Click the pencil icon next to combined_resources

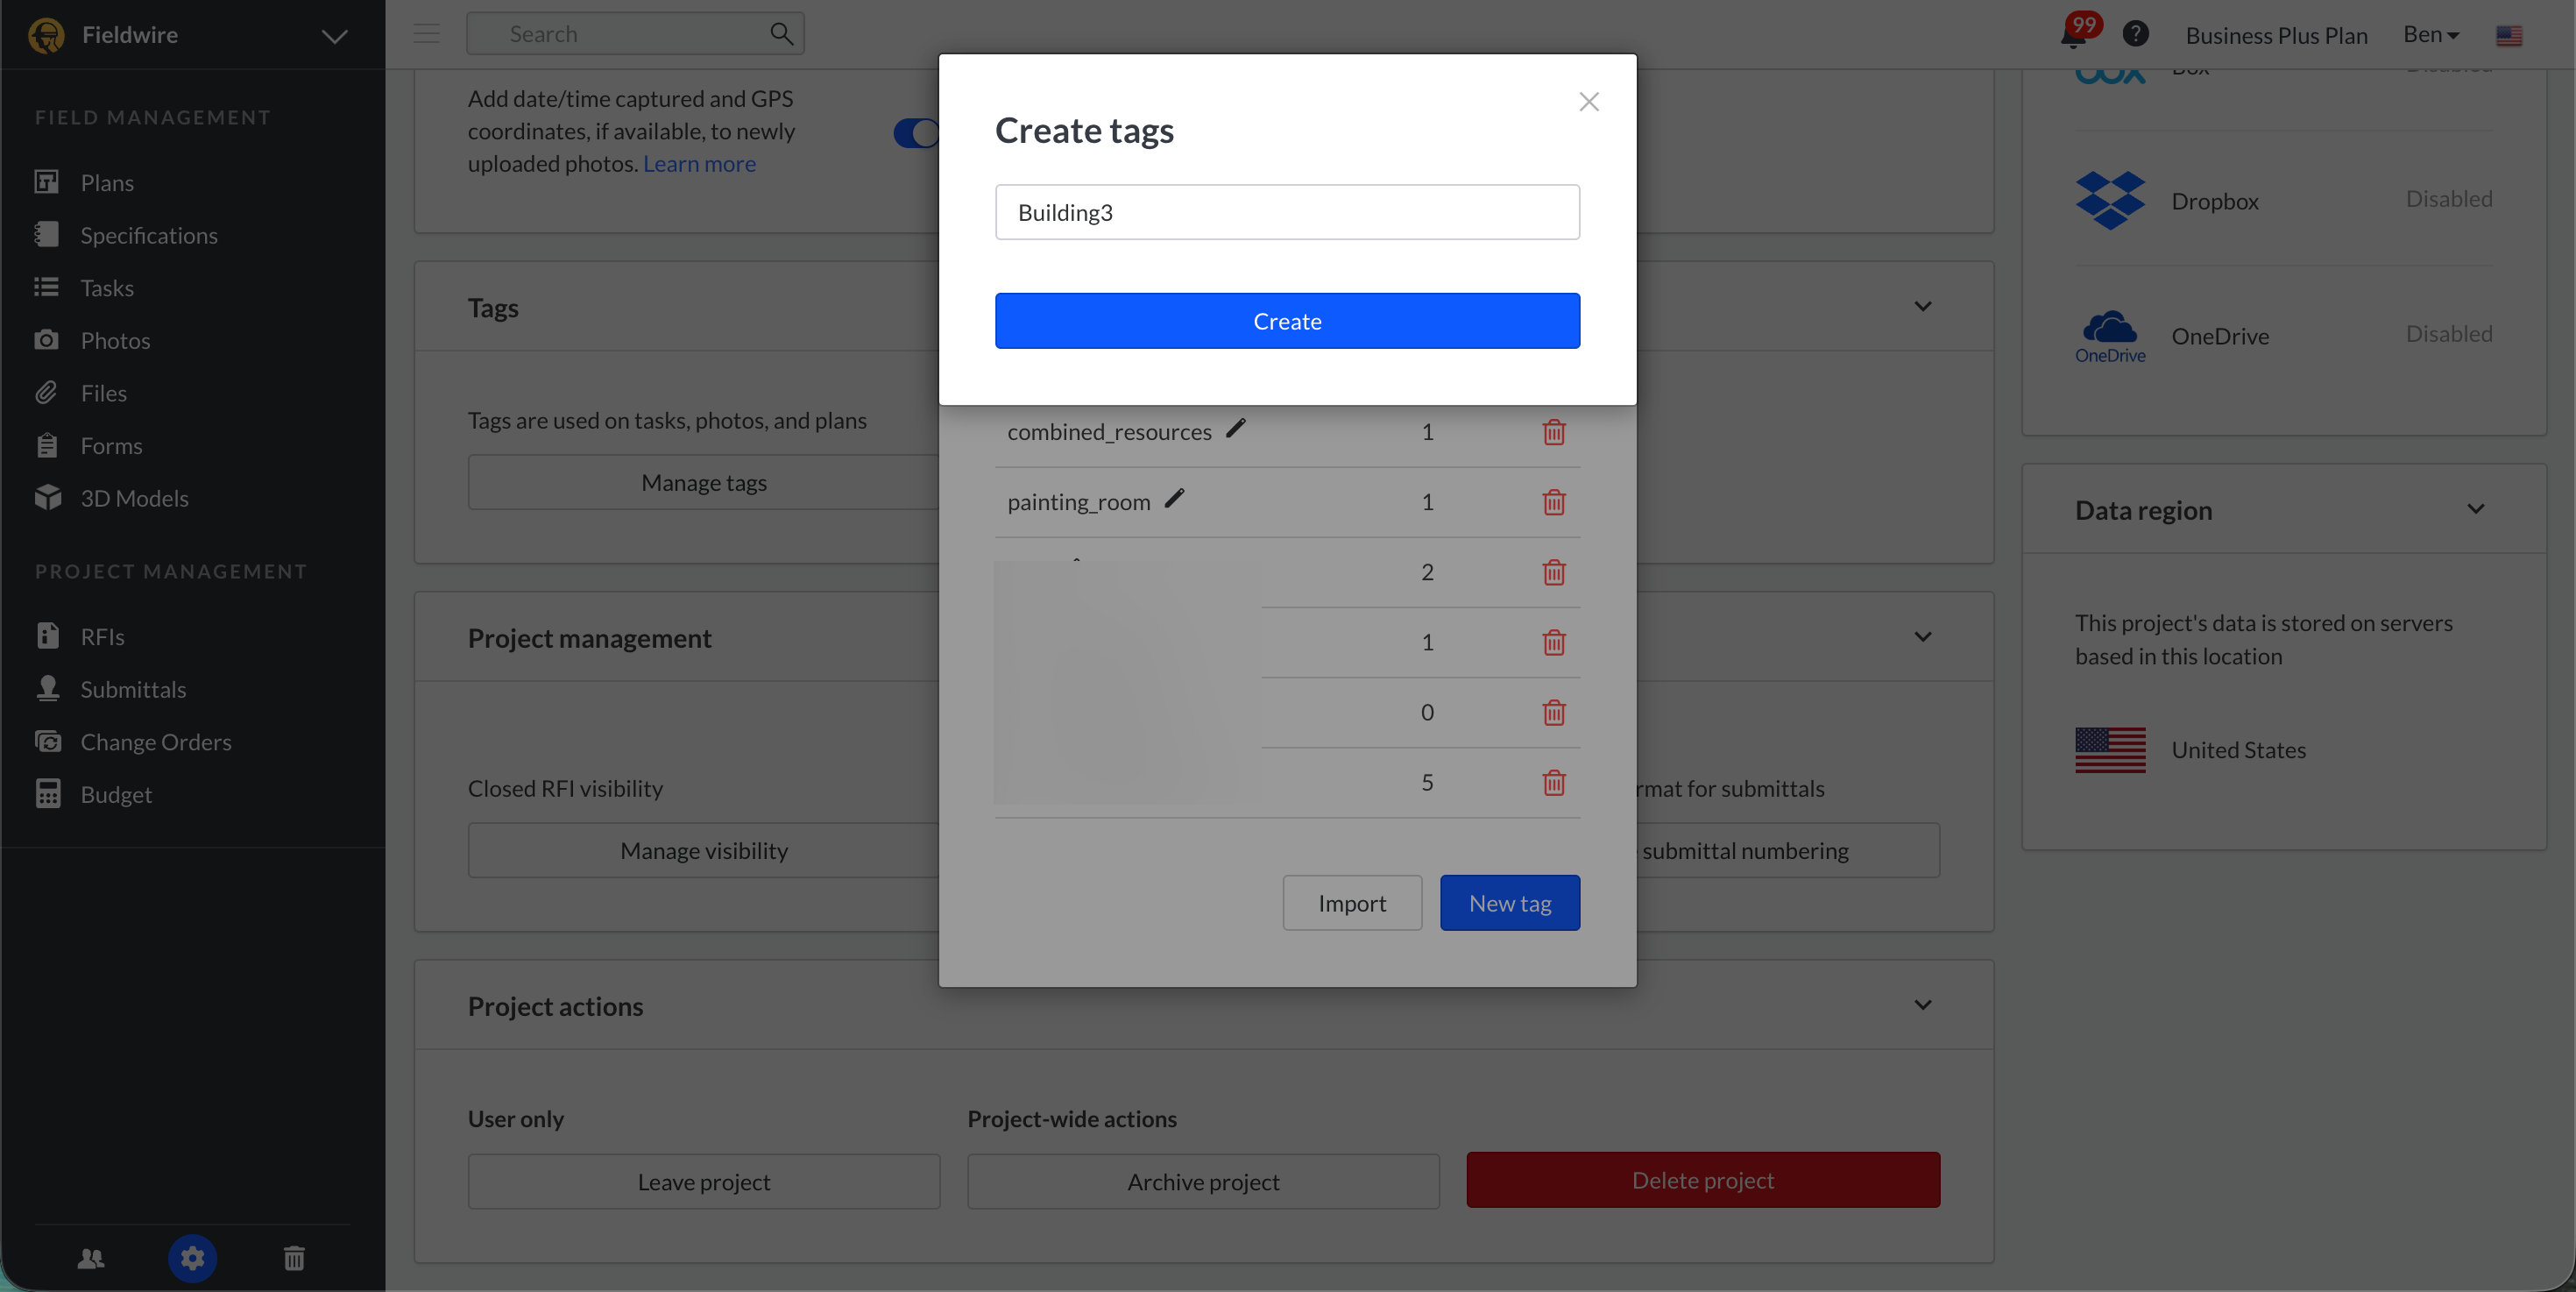point(1236,428)
